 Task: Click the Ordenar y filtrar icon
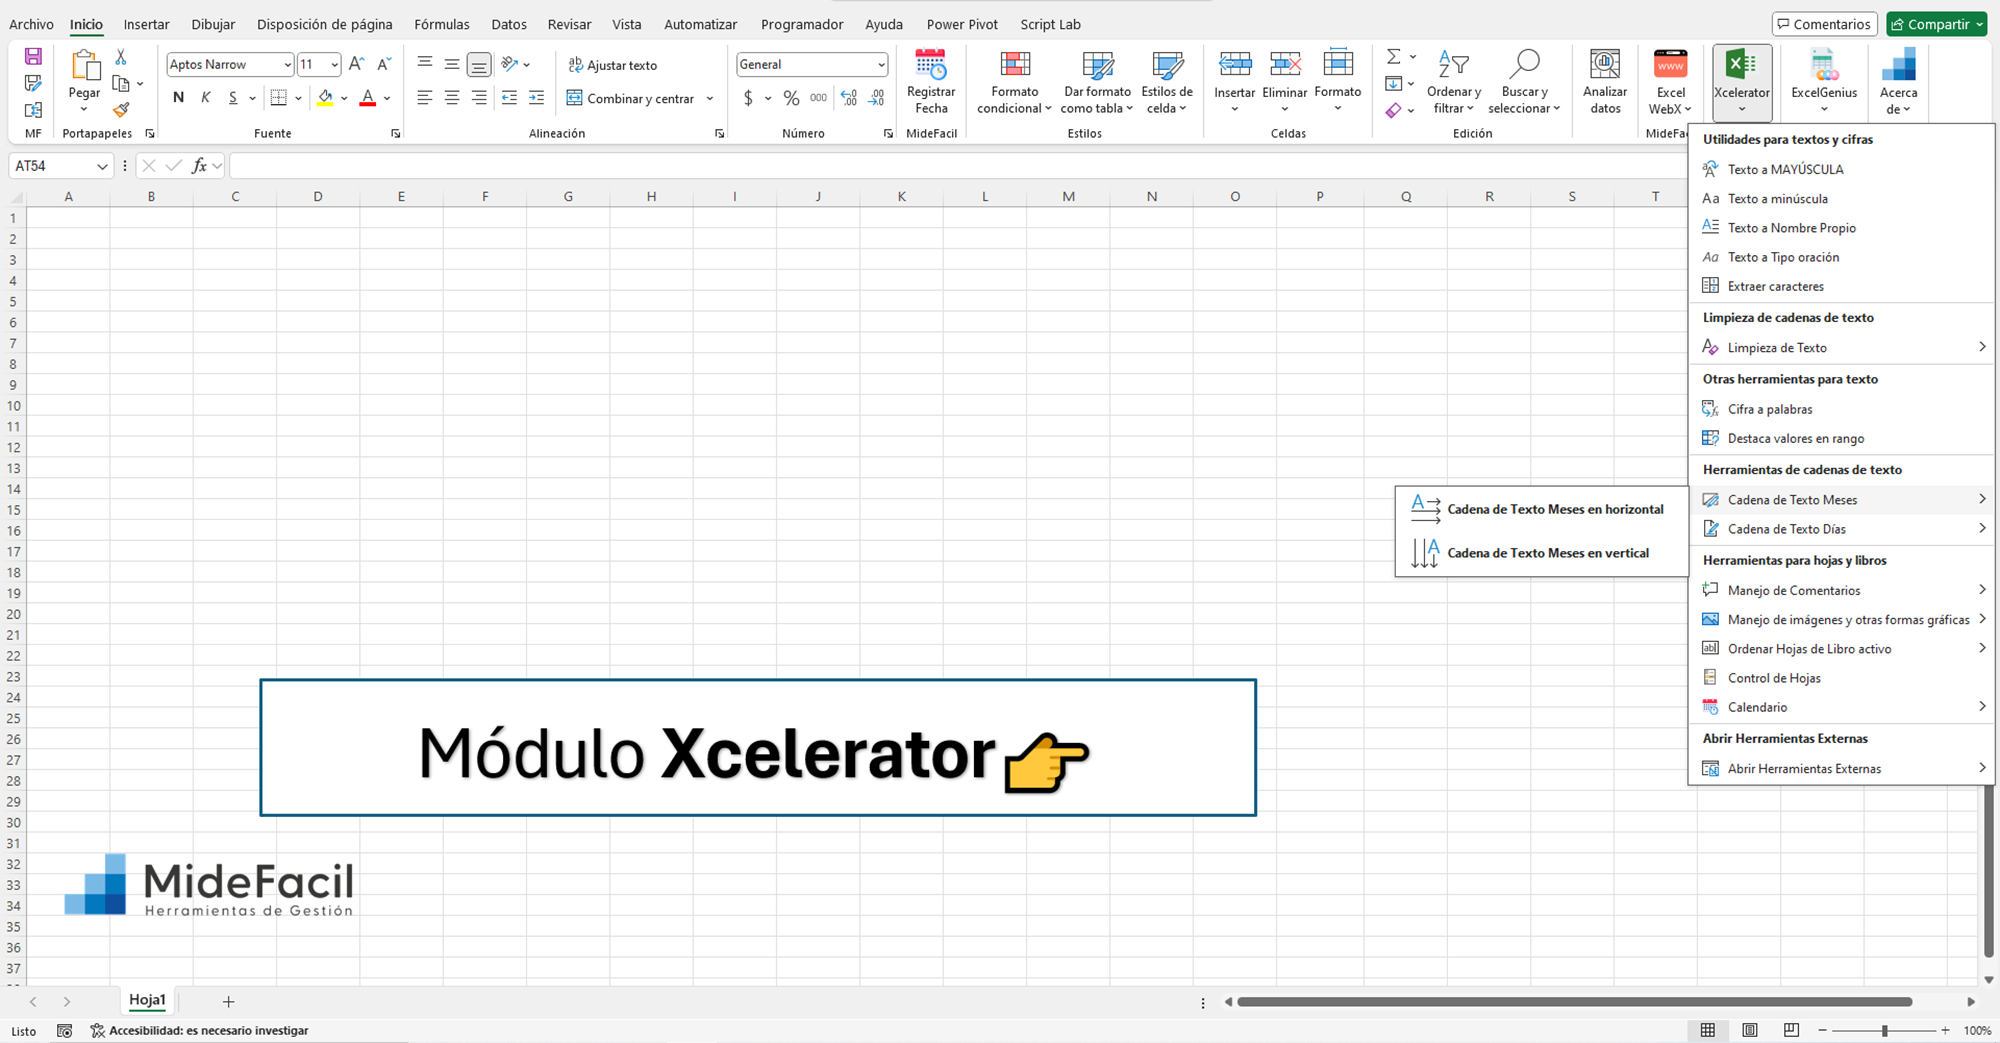click(x=1453, y=65)
